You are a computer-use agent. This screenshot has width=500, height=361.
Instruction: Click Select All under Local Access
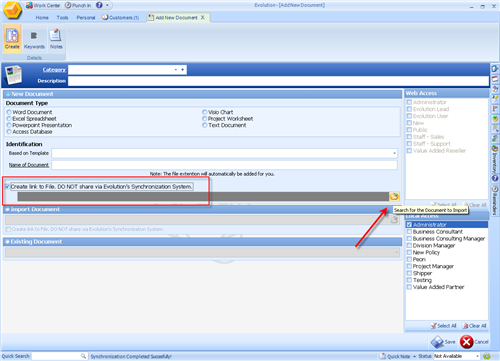click(x=443, y=326)
